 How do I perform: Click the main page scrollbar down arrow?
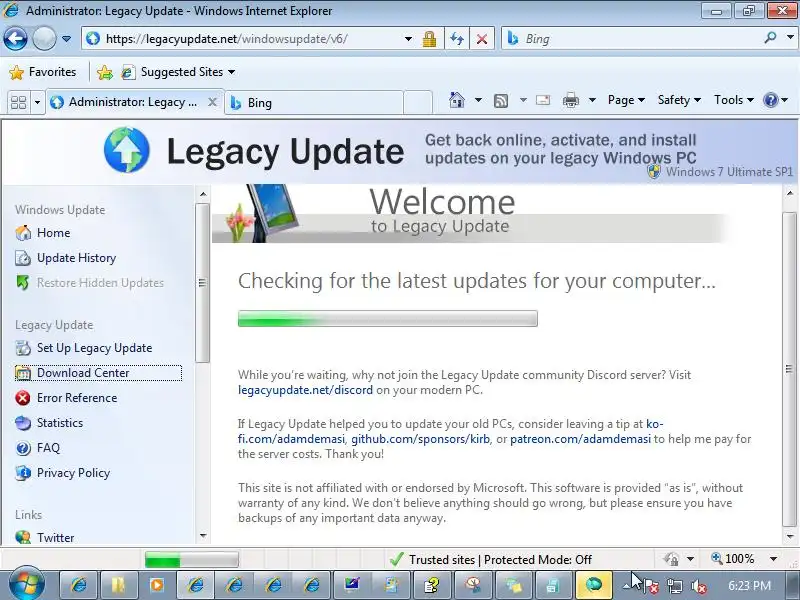click(790, 536)
